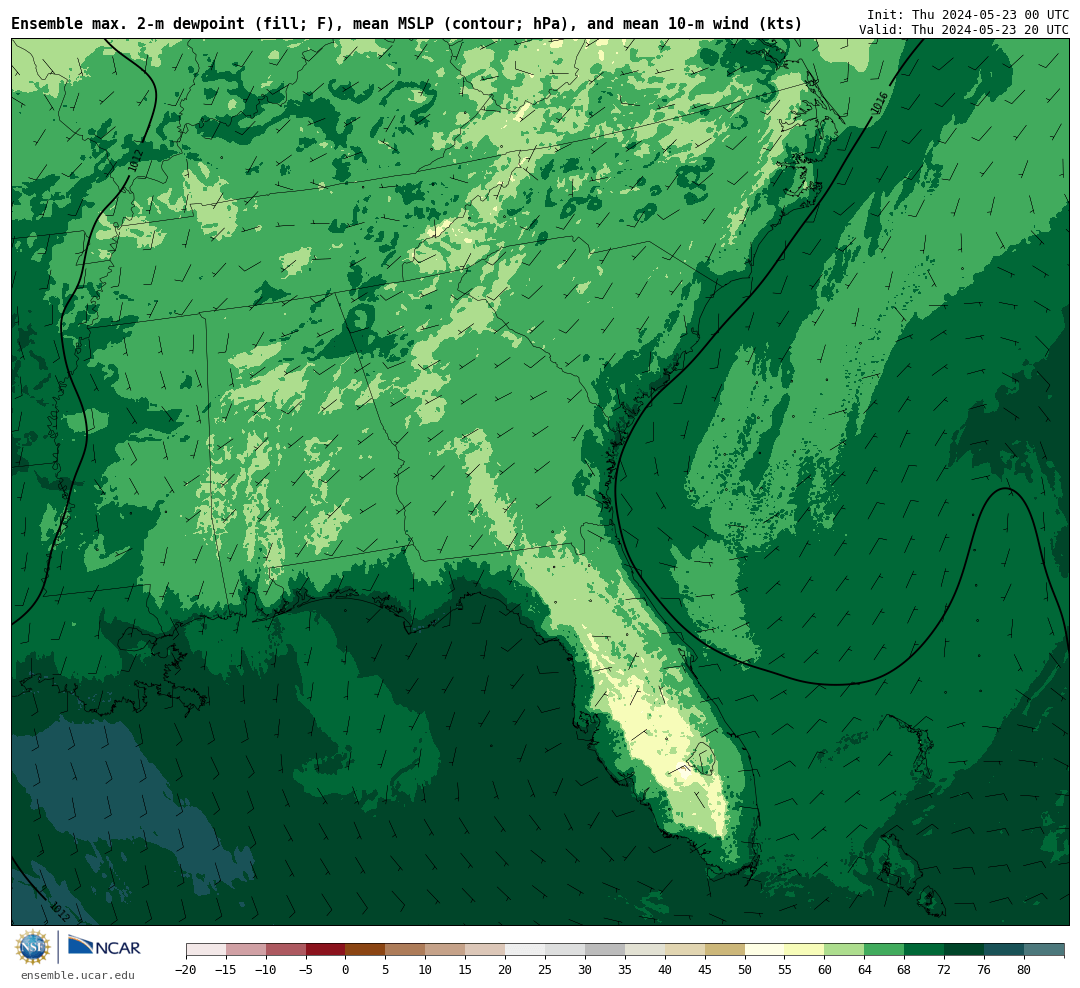The image size is (1080, 988).
Task: Pick the colorbar swatch between 10 and 15
Action: pyautogui.click(x=445, y=950)
